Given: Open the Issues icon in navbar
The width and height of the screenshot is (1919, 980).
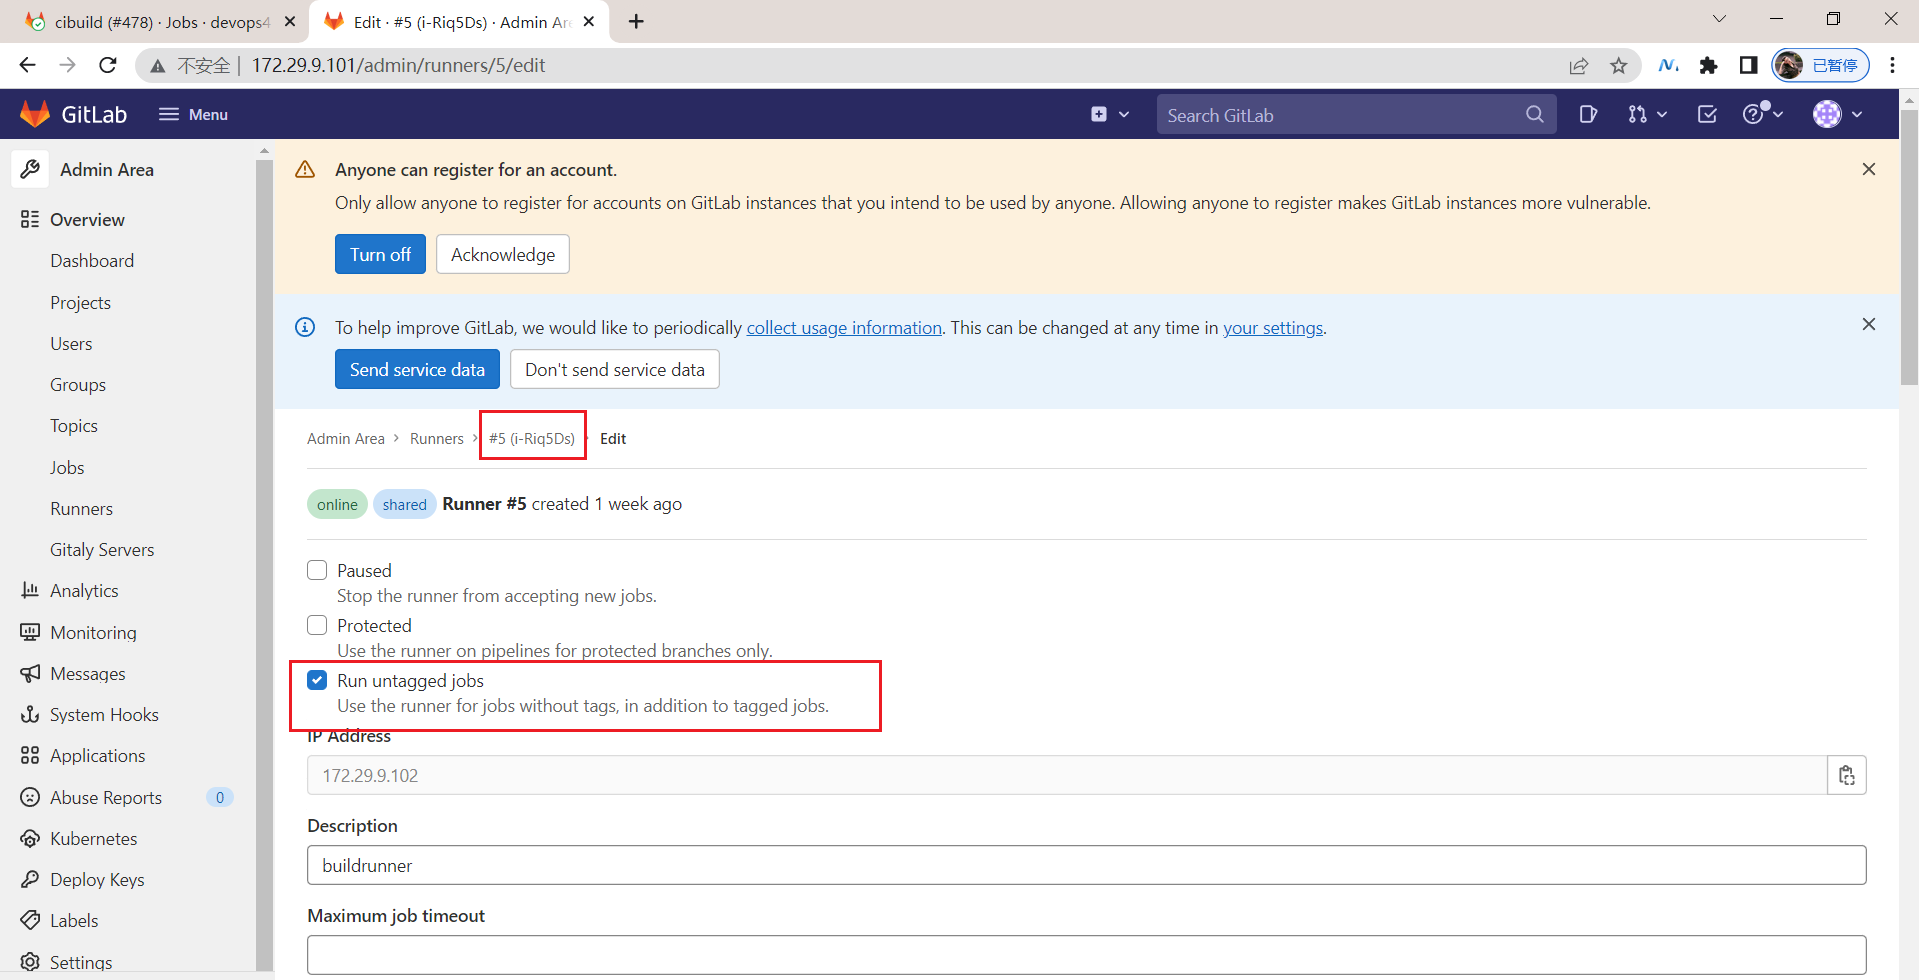Looking at the screenshot, I should (x=1588, y=114).
